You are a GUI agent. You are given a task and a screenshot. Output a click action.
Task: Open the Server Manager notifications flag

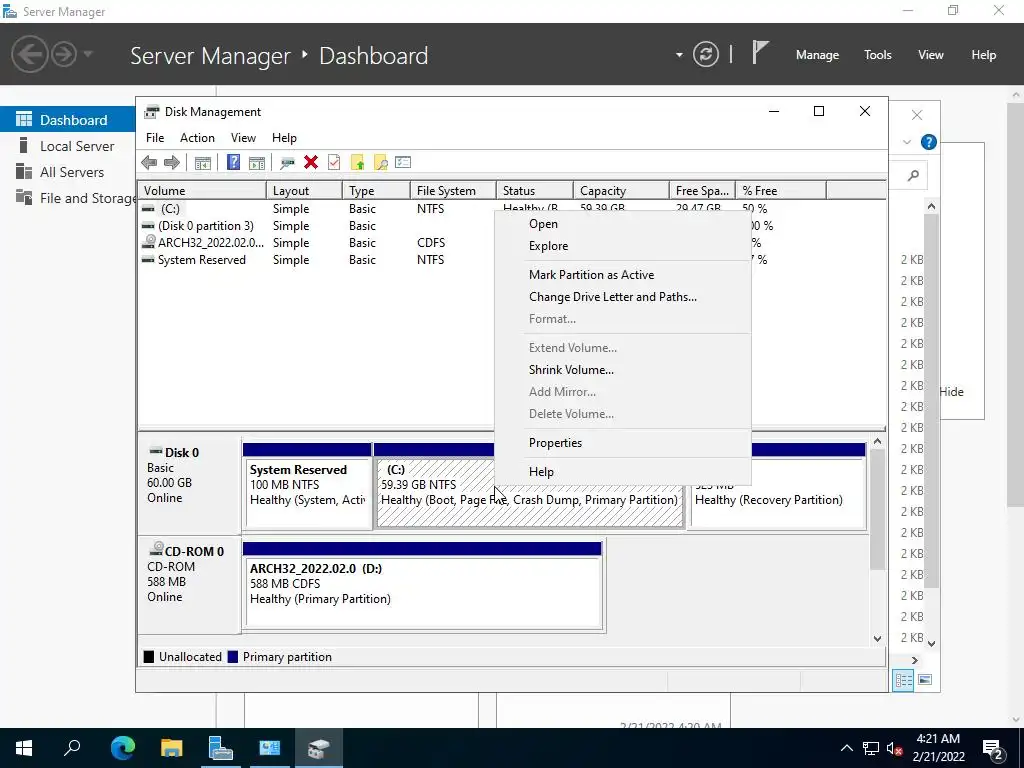[x=760, y=52]
